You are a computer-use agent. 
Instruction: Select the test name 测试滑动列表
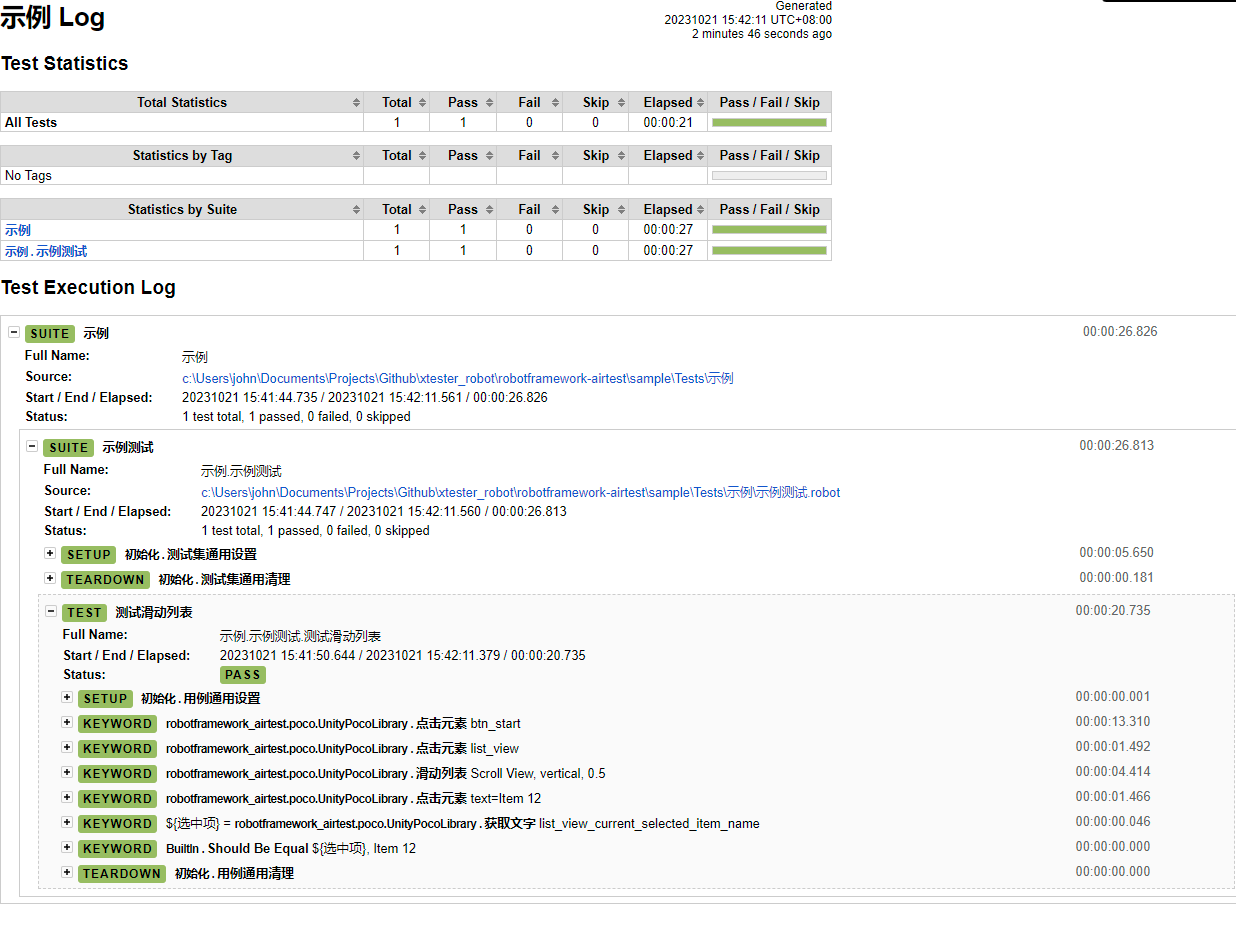[154, 612]
